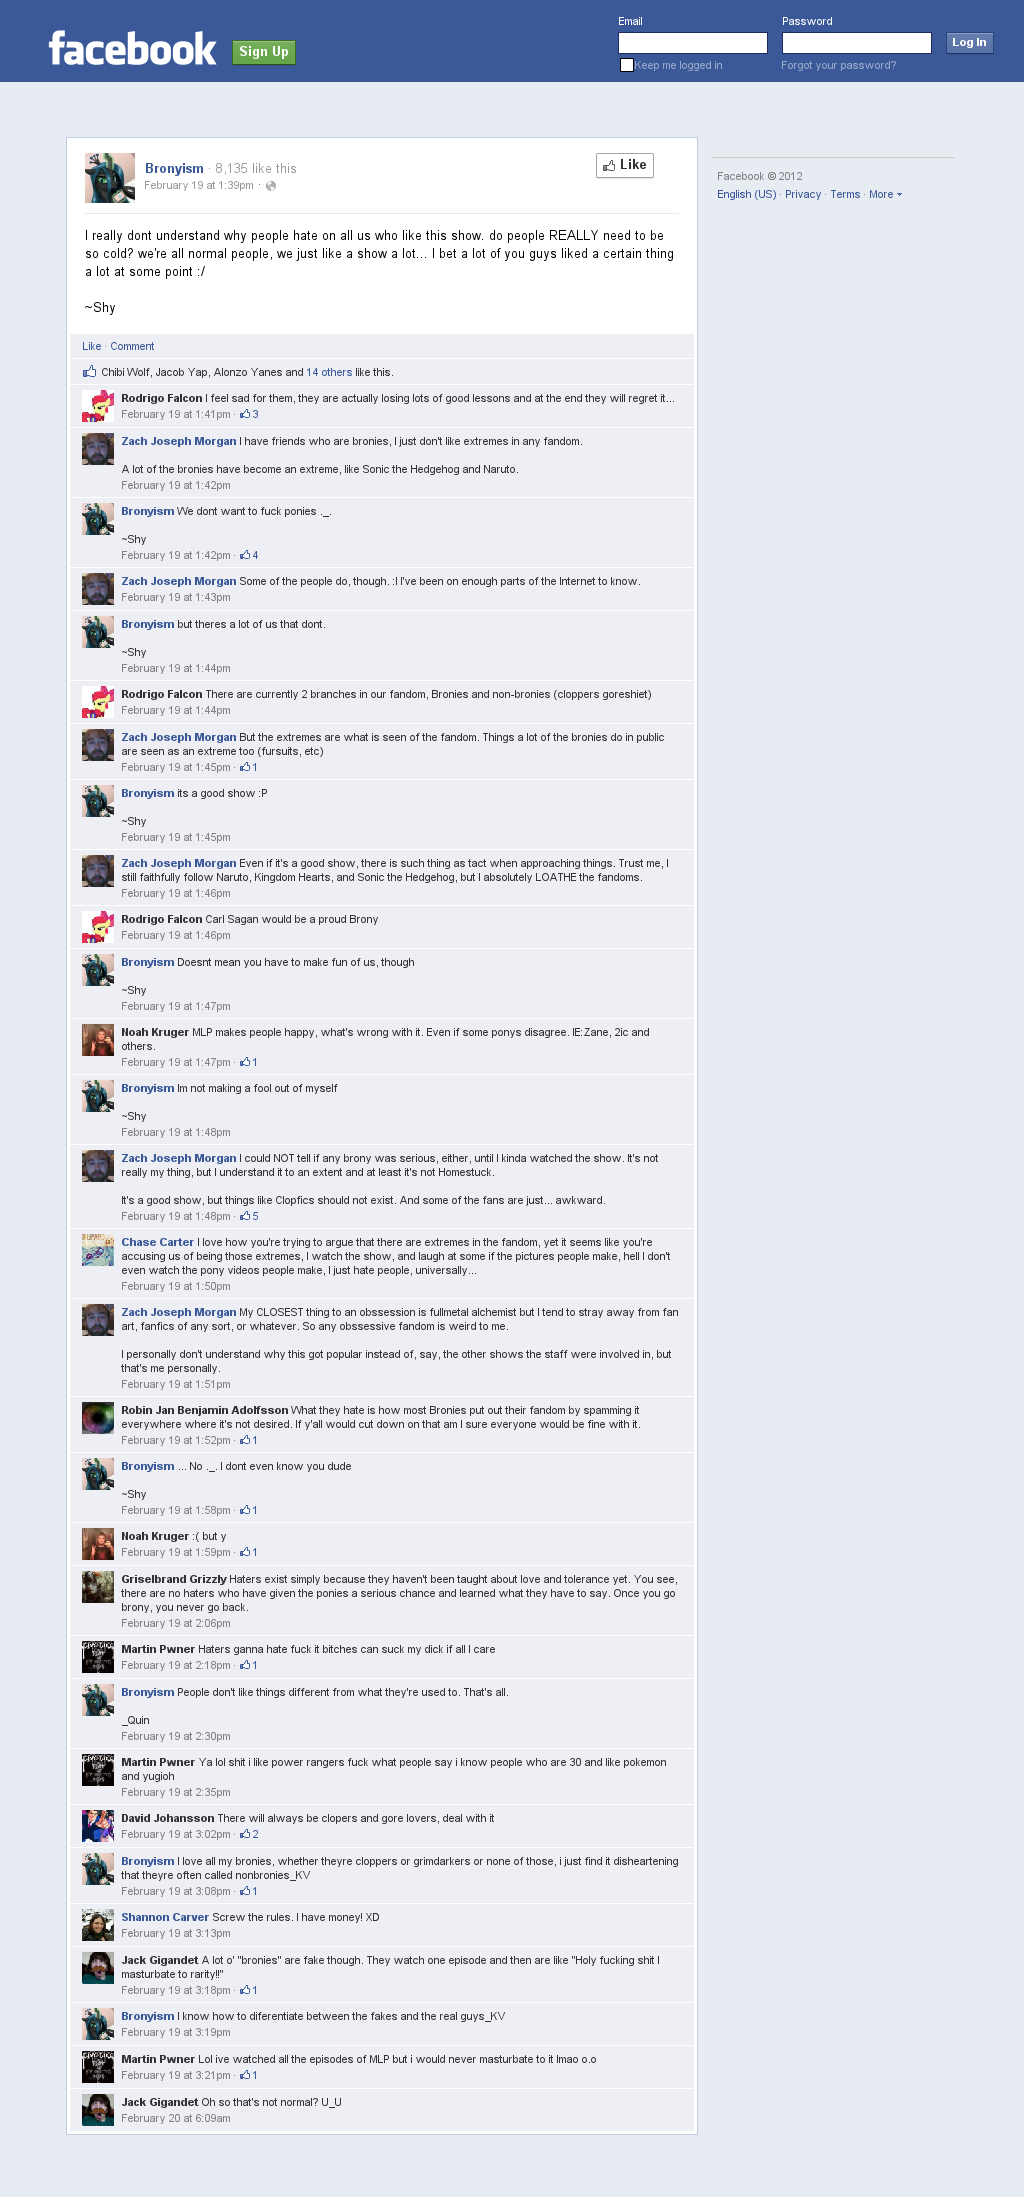
Task: Open Robin Jan Benjamin Adolfsson's avatar
Action: tap(98, 1418)
